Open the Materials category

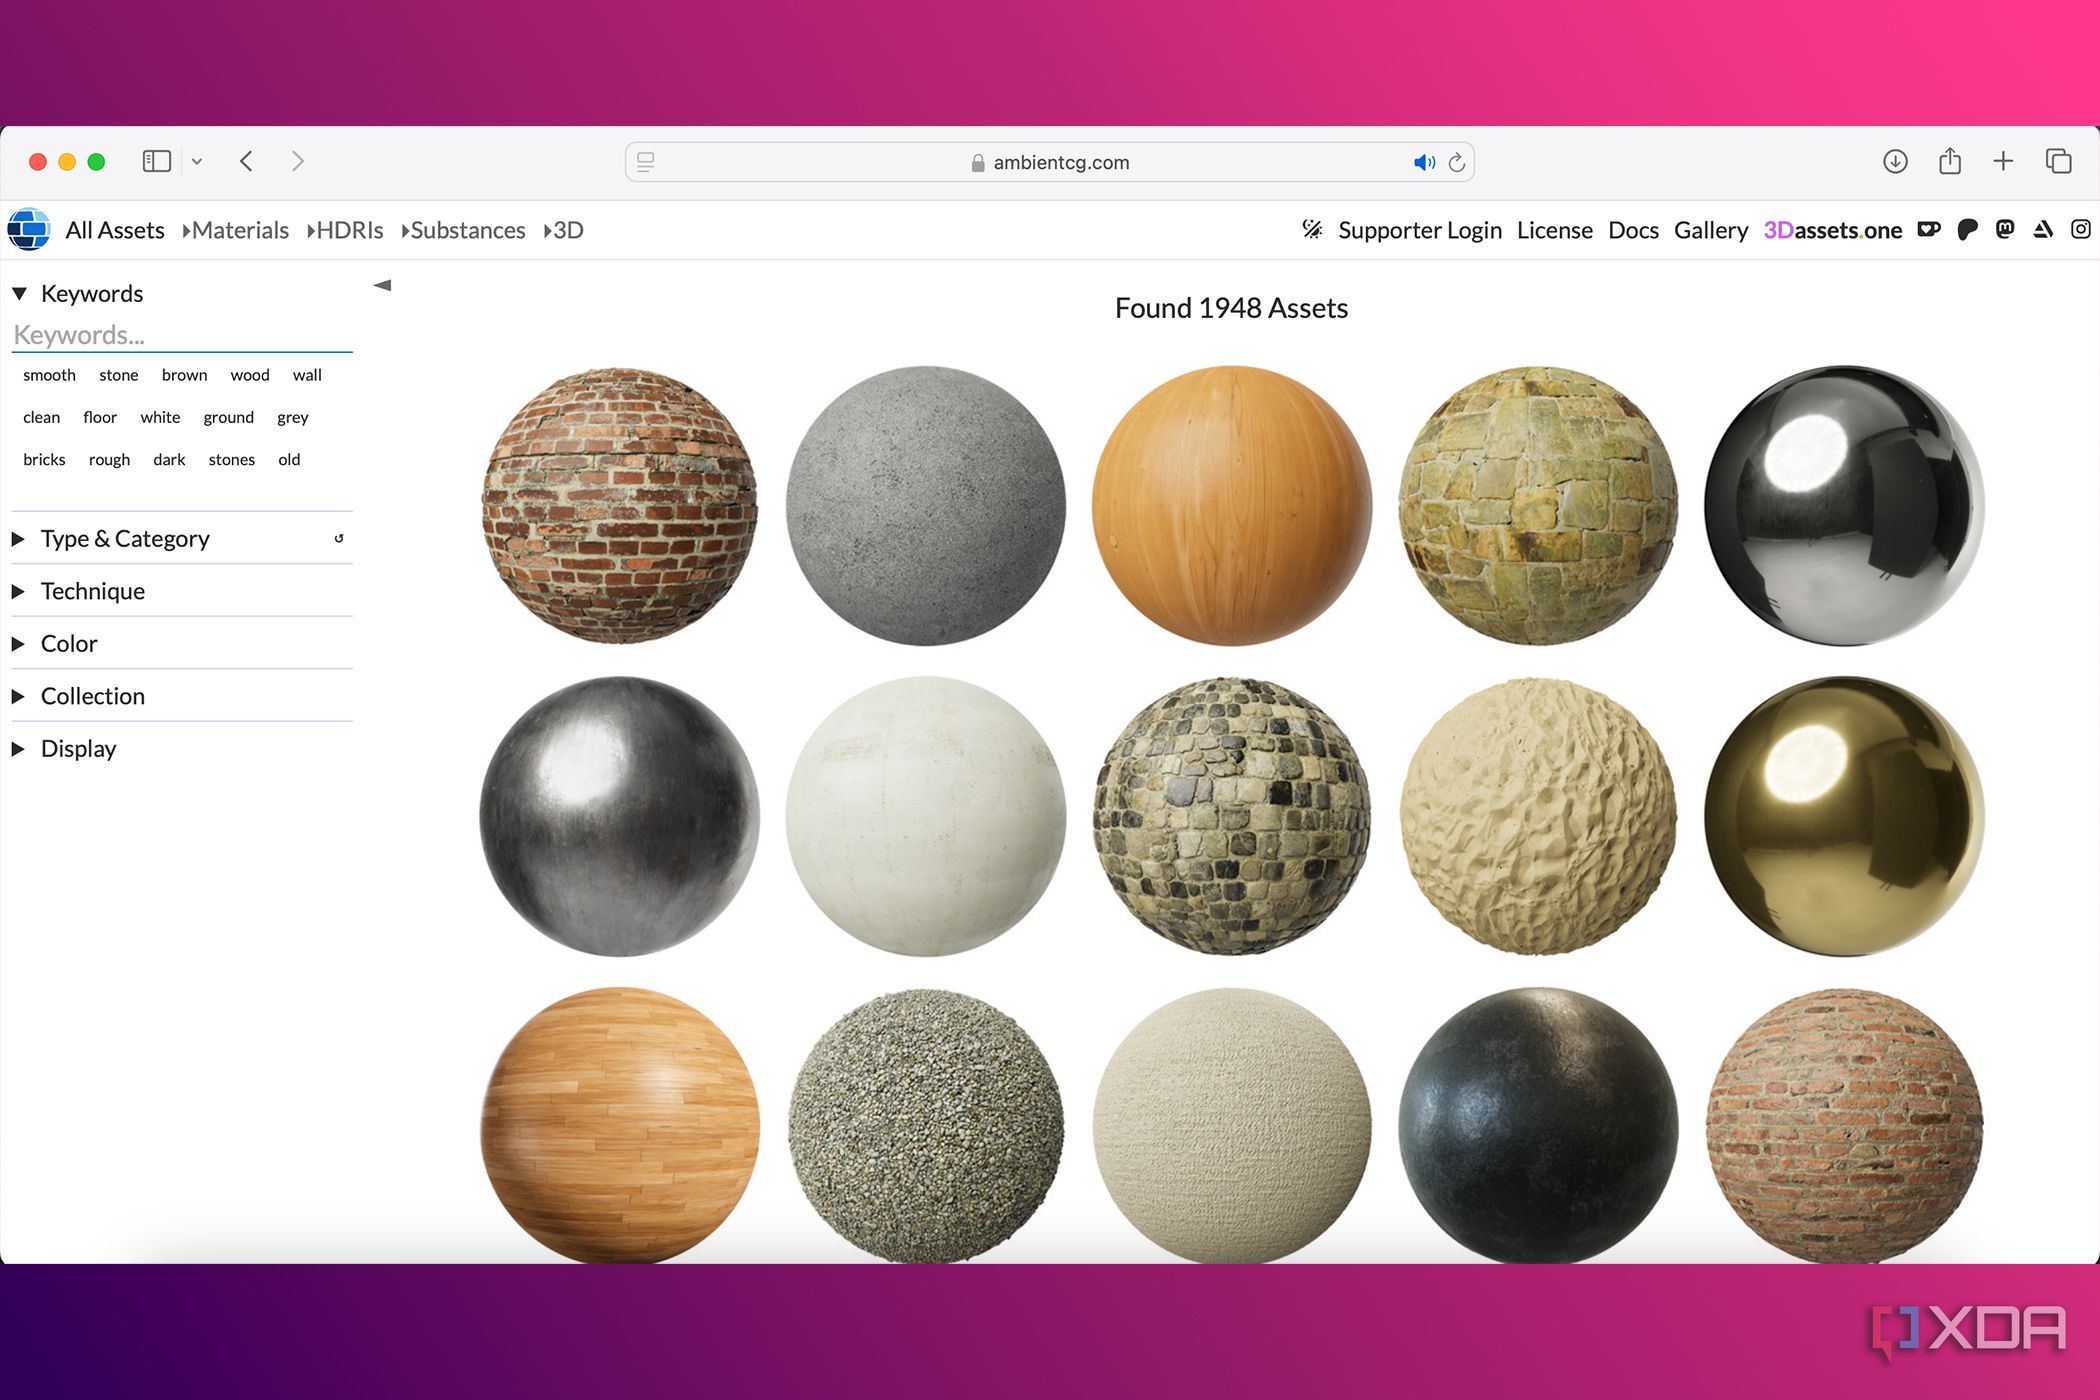236,230
